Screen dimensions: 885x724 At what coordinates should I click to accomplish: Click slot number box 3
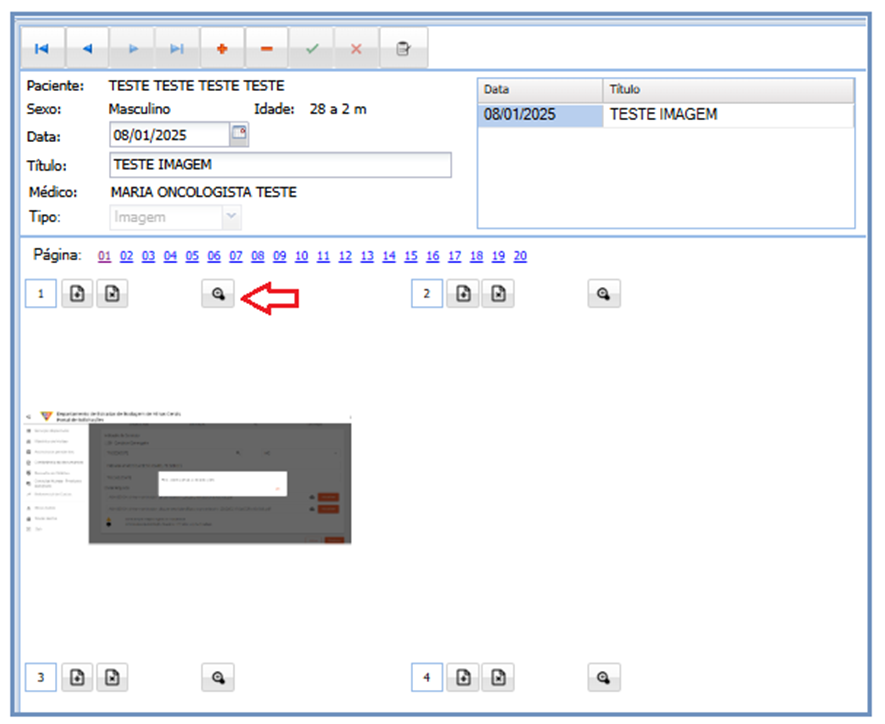click(41, 677)
